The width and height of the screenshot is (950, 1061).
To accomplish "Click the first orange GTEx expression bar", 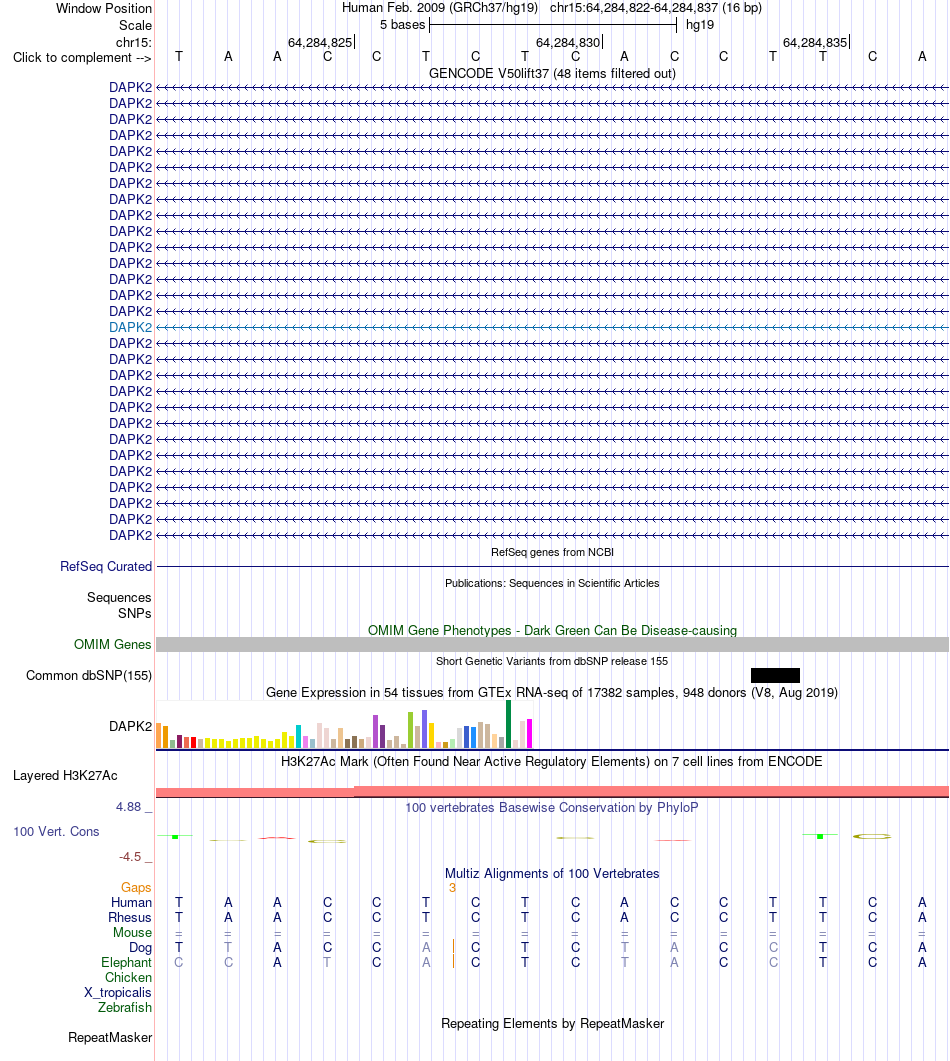I will [x=159, y=736].
